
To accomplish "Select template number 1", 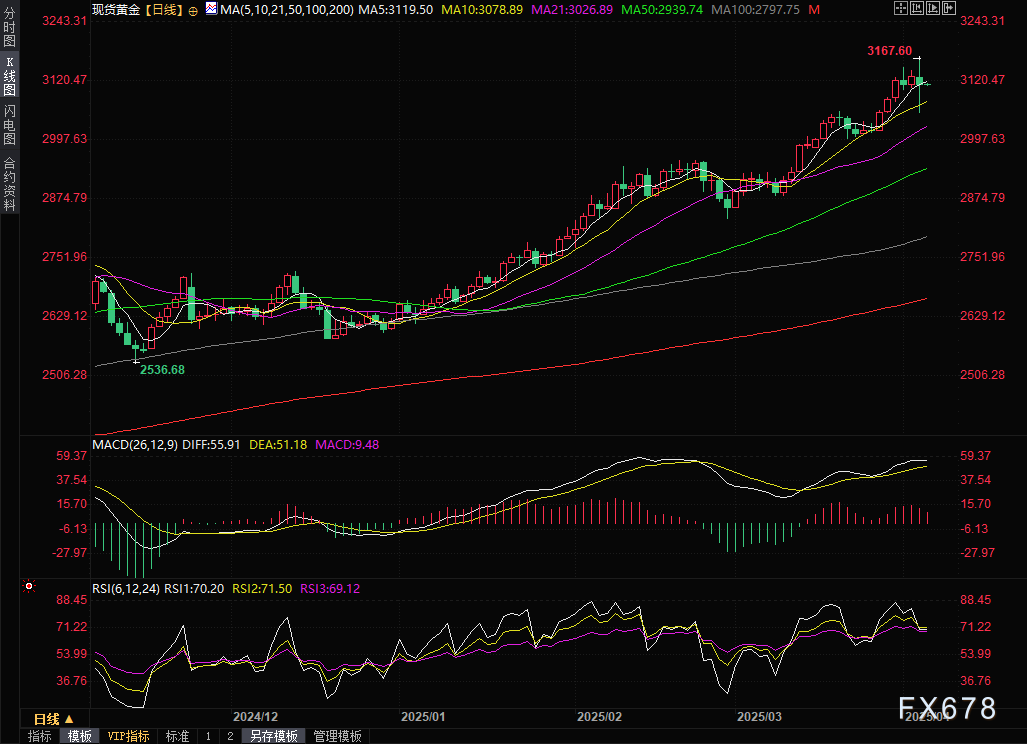I will [208, 736].
